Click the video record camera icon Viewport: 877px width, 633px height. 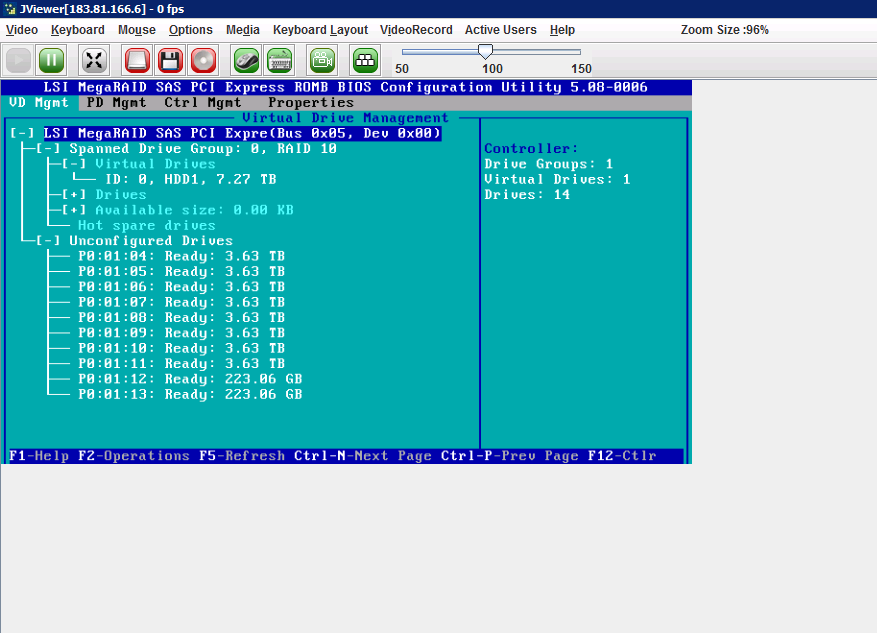[x=322, y=60]
